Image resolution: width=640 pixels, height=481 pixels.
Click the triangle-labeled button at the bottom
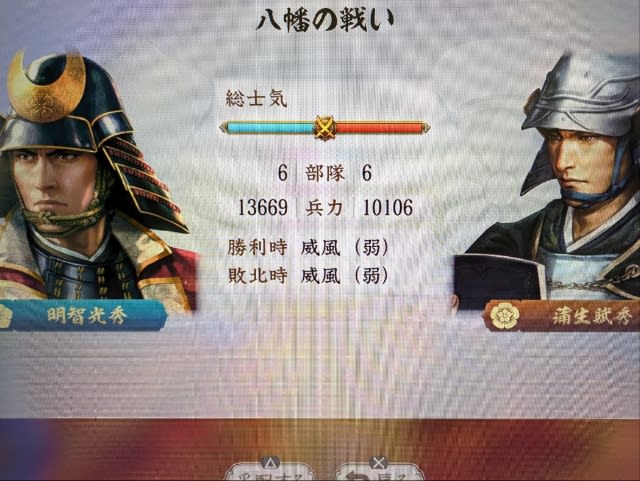pos(271,471)
